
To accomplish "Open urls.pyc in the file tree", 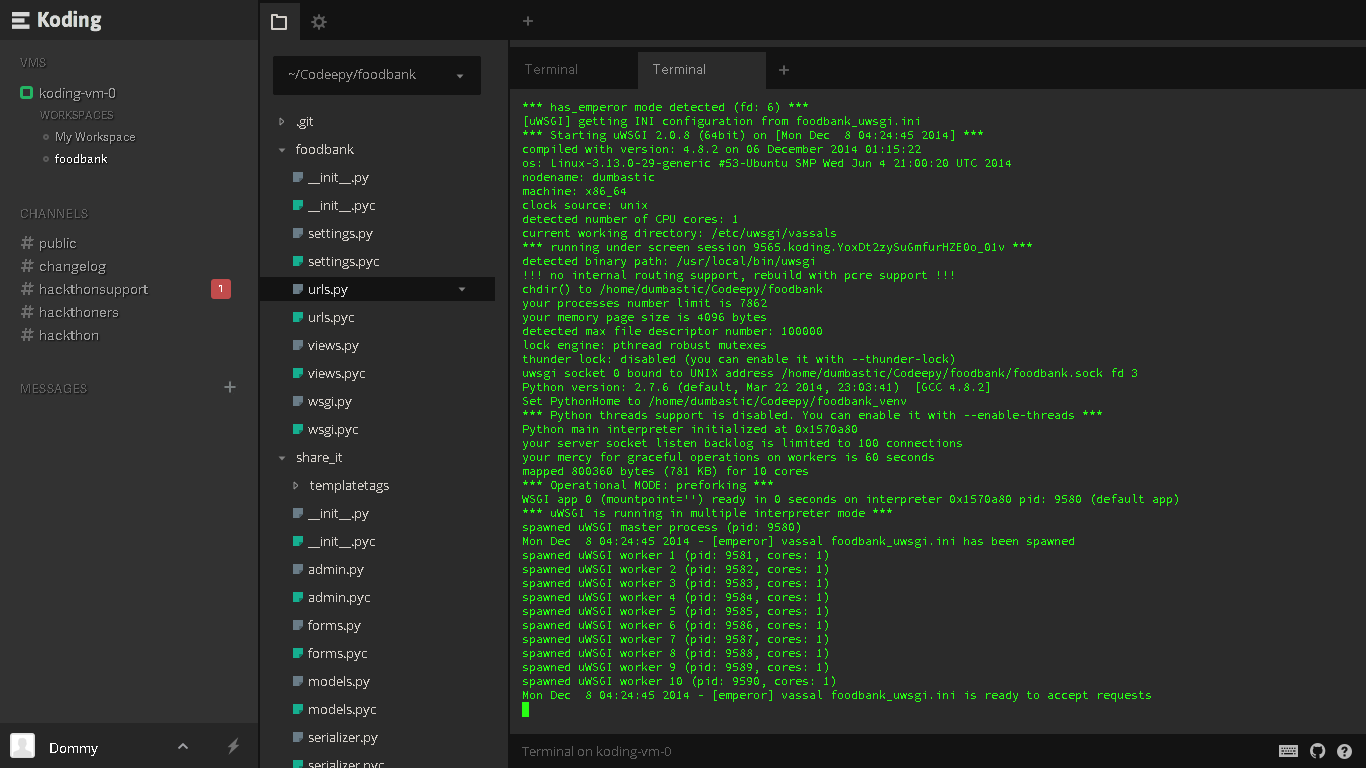I will [x=331, y=317].
